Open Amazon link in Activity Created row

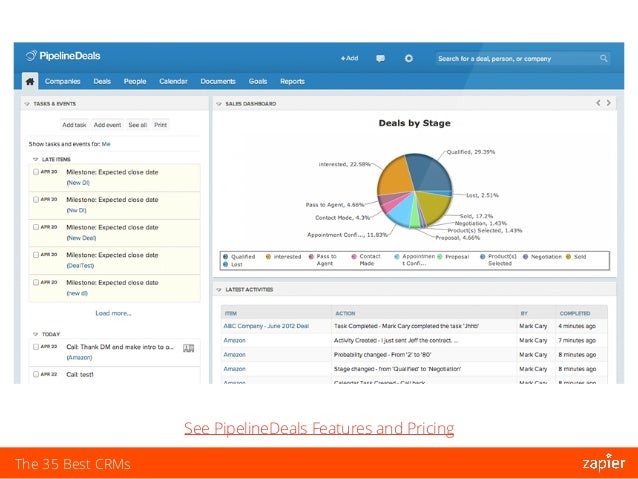234,340
